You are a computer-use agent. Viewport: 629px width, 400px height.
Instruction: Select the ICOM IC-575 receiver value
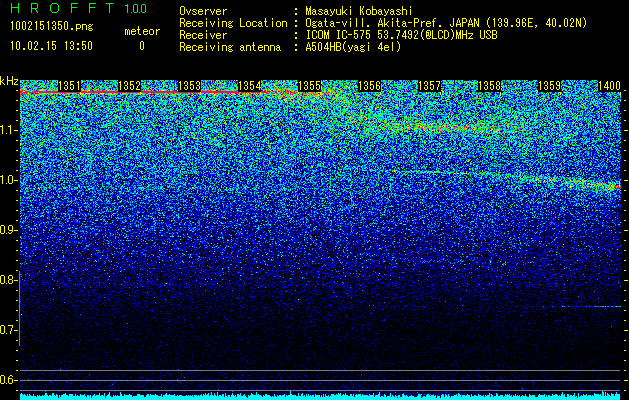(401, 35)
